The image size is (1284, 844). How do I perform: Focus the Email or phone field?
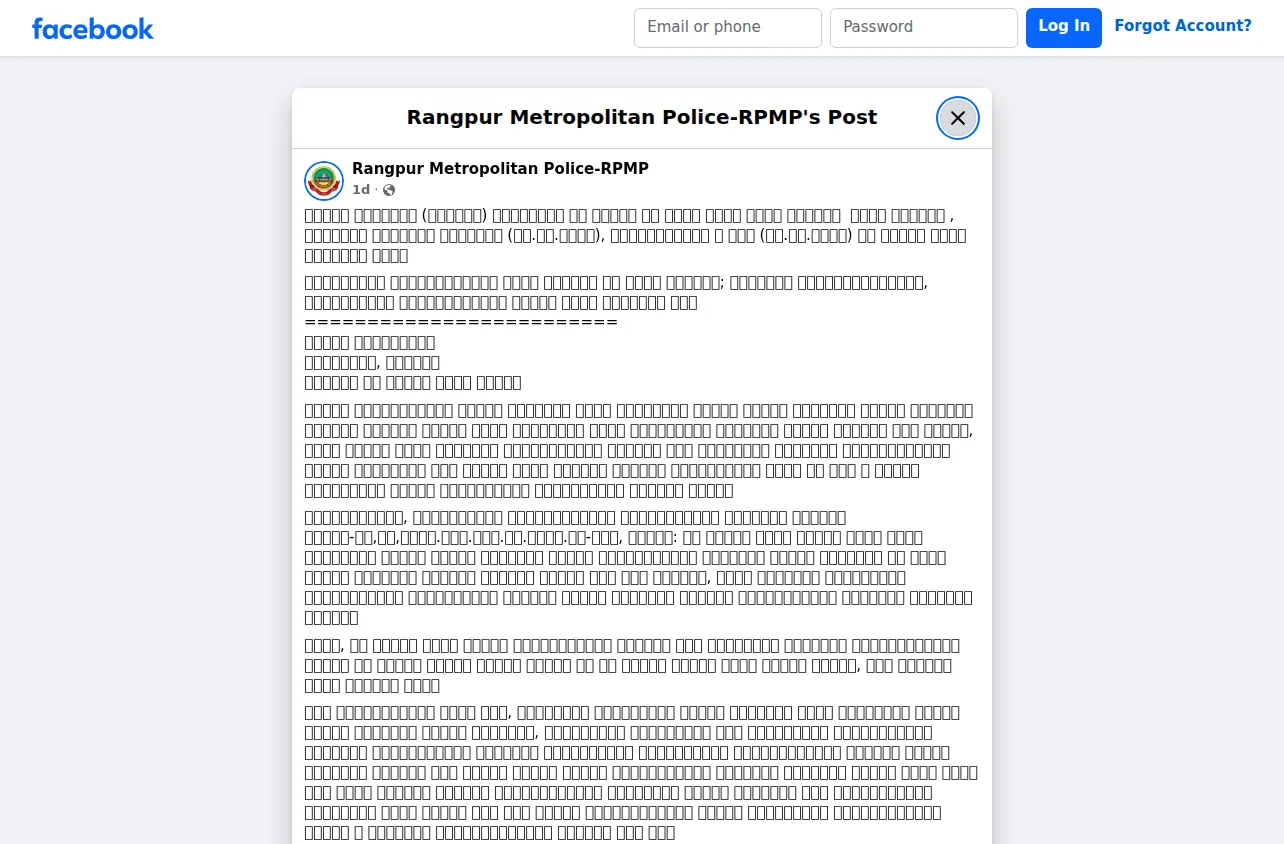pos(728,28)
